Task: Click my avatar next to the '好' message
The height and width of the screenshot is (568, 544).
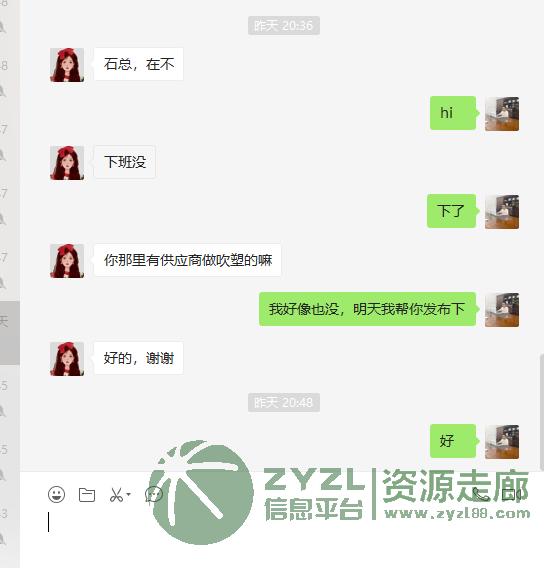Action: (x=502, y=442)
